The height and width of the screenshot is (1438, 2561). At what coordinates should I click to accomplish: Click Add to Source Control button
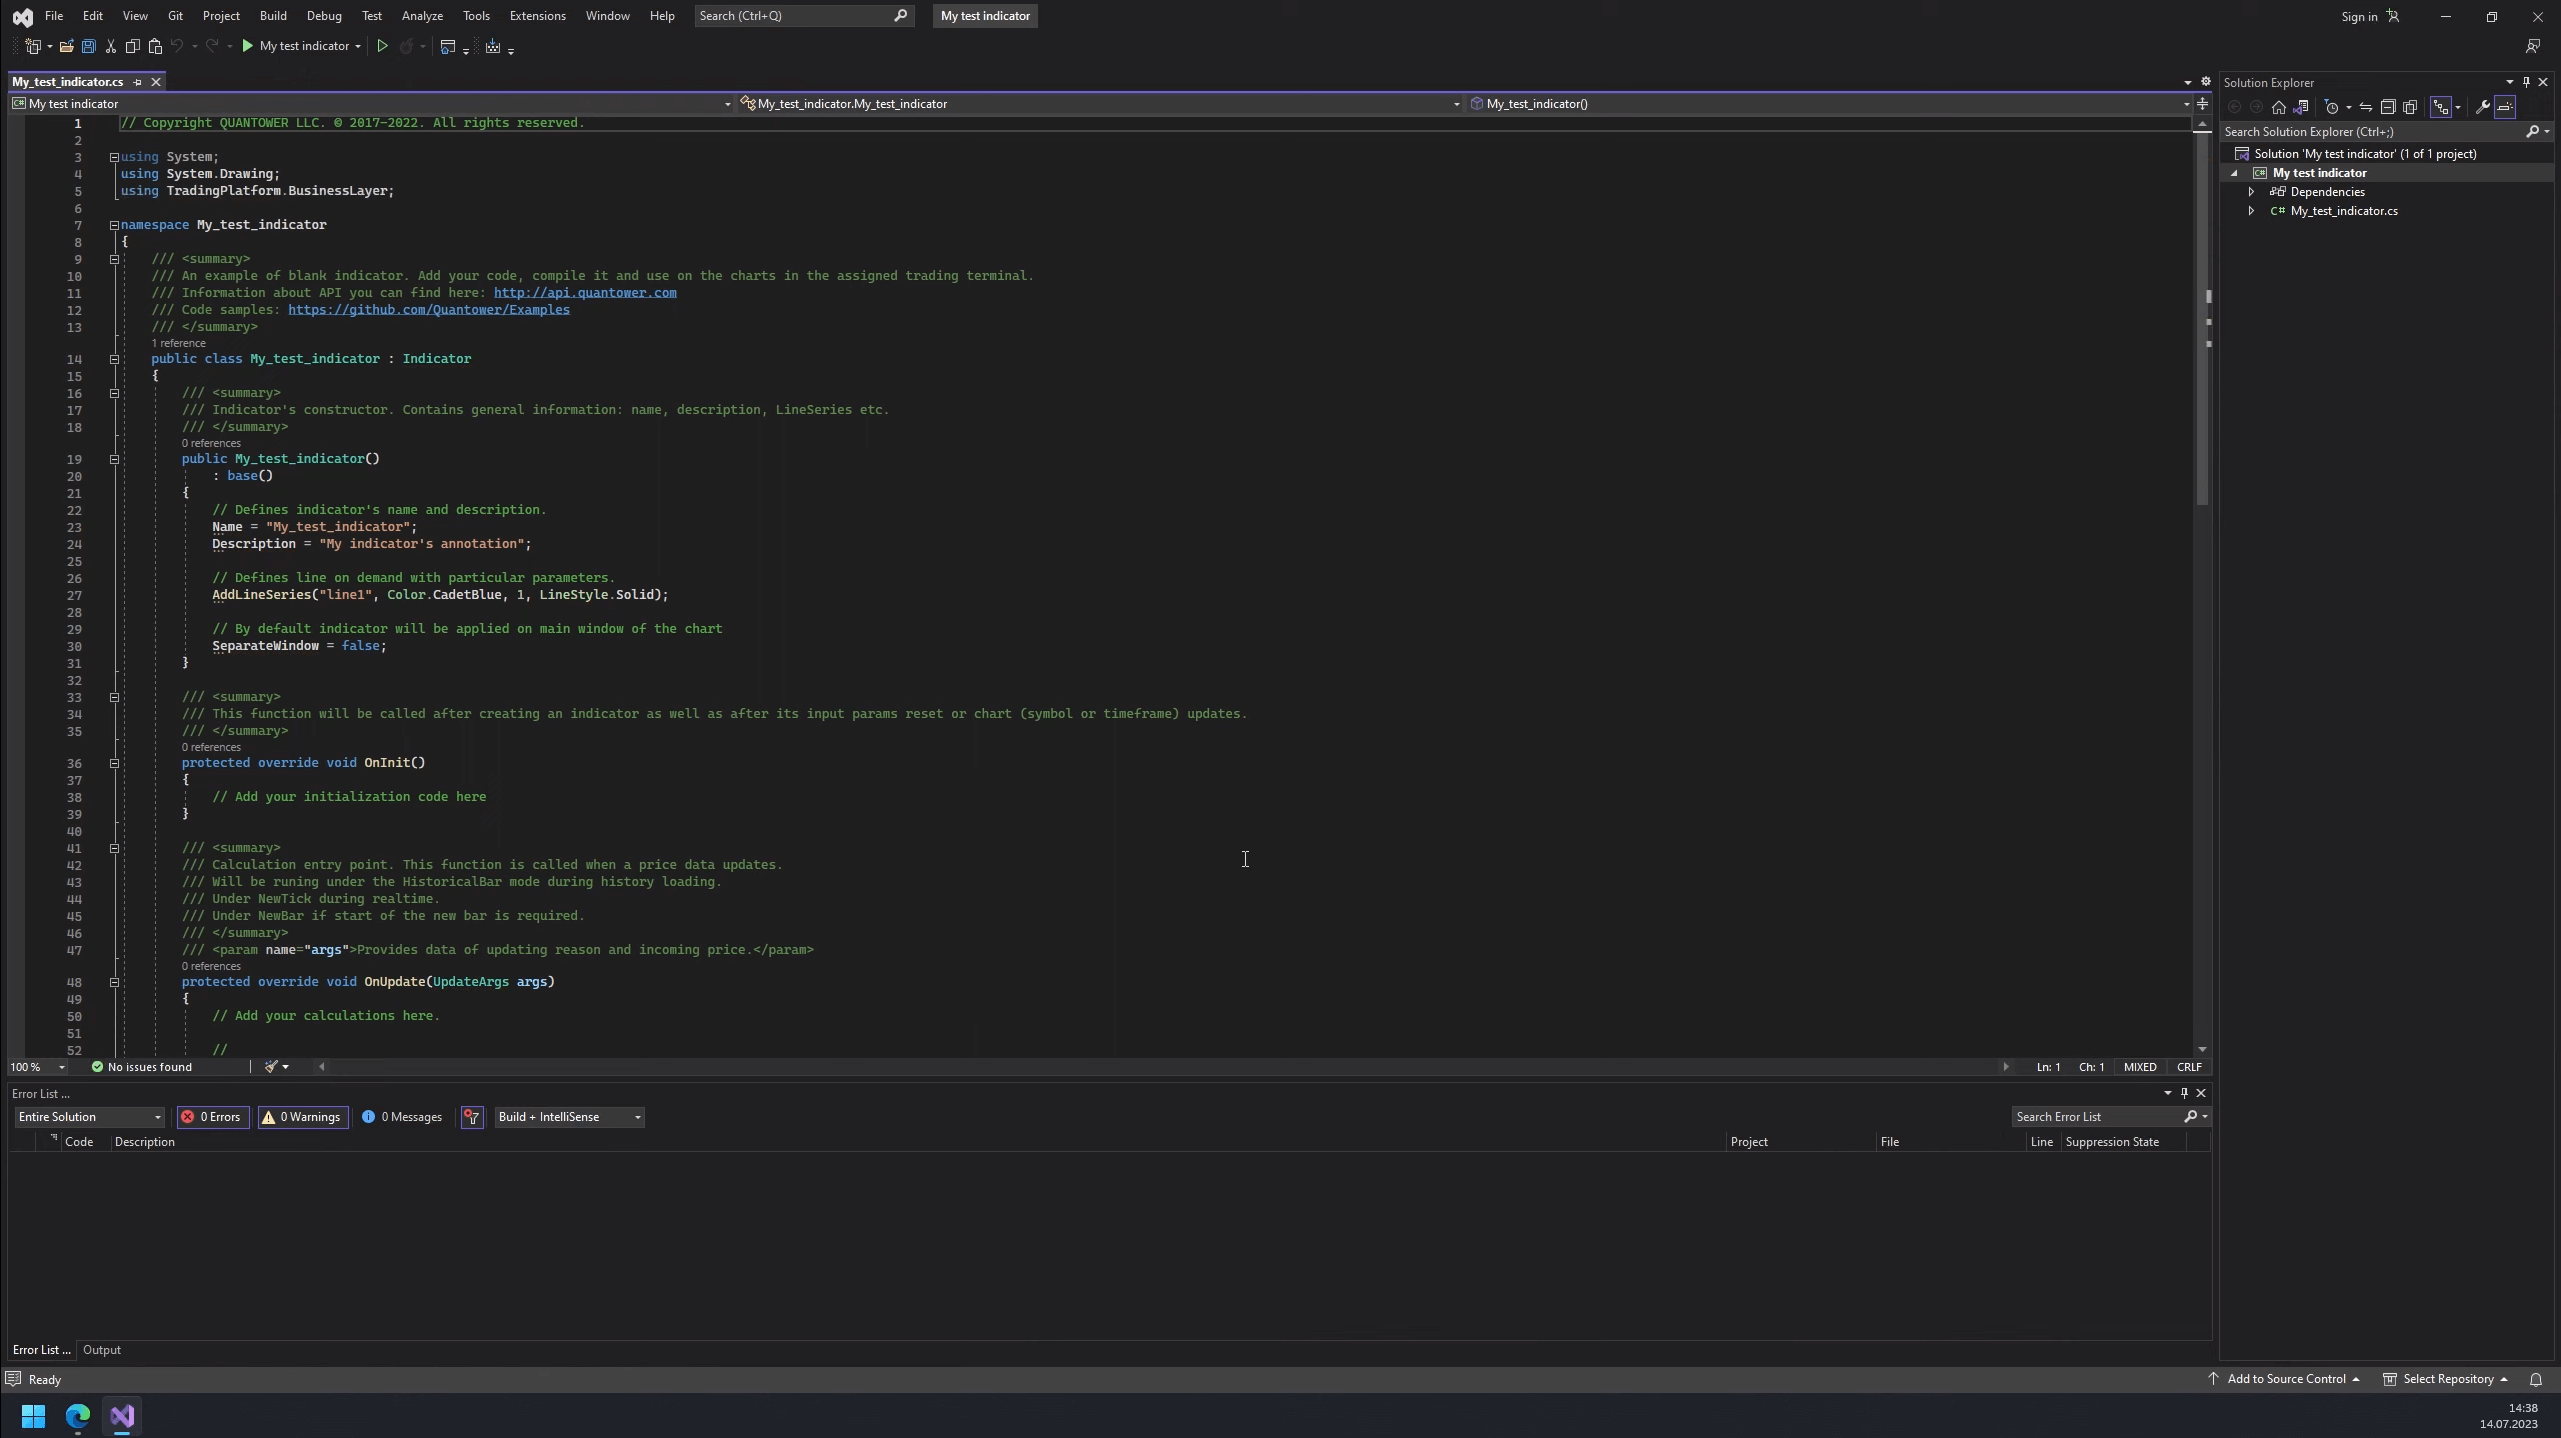pyautogui.click(x=2285, y=1379)
